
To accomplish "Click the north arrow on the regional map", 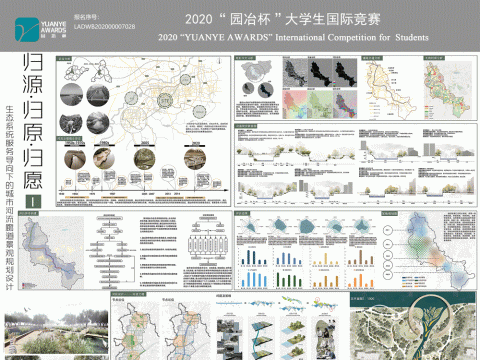I will [220, 61].
